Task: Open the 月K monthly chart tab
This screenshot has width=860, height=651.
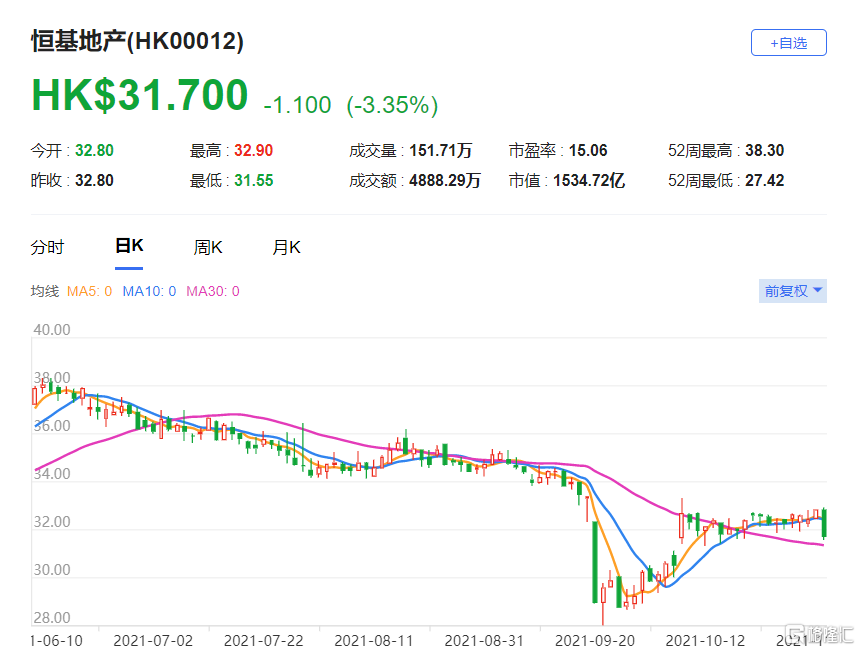Action: 286,247
